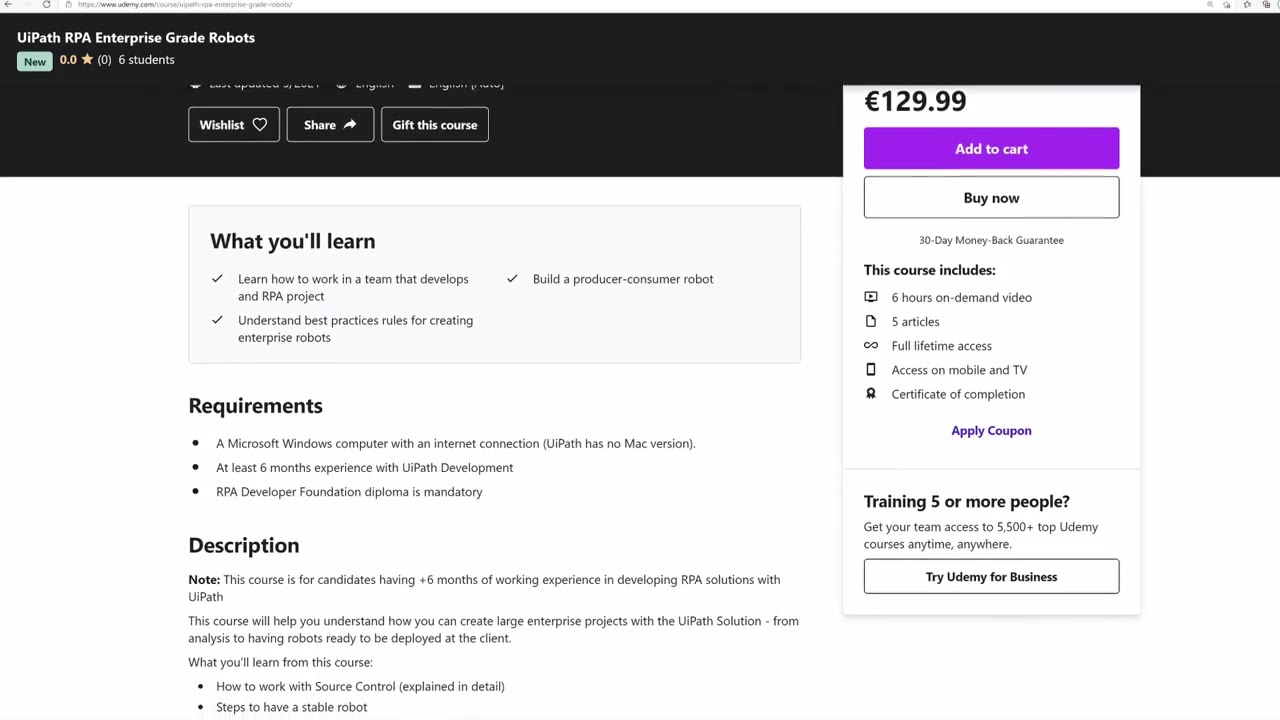Open the Apply Coupon link
The image size is (1280, 720).
click(991, 431)
